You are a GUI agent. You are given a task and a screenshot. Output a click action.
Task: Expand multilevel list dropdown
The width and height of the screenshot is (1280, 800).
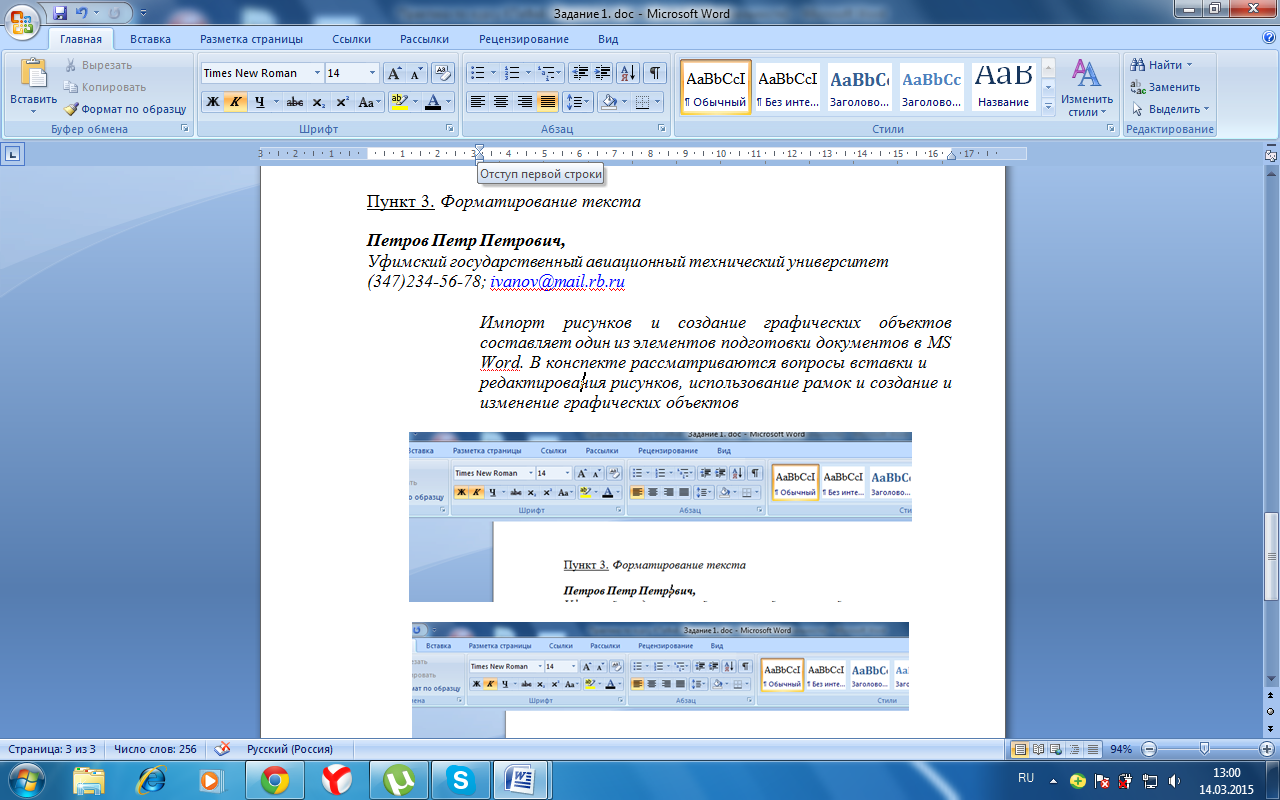click(x=551, y=73)
